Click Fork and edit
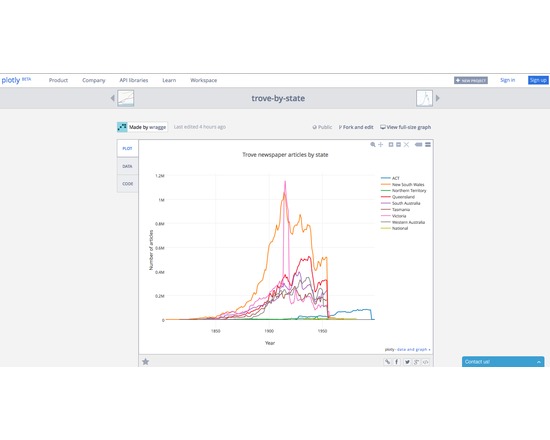 pos(356,127)
